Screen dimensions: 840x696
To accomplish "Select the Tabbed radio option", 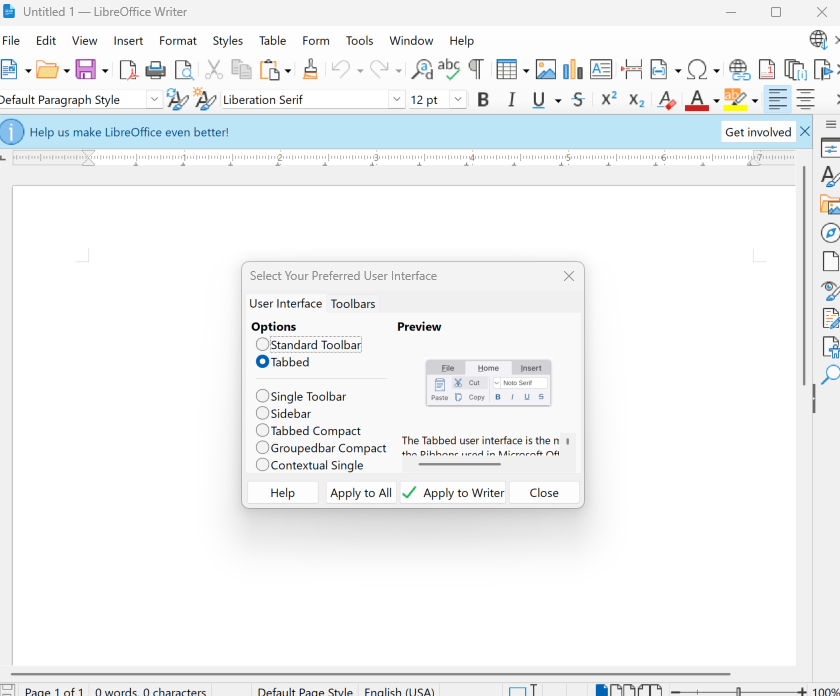I will (x=262, y=362).
